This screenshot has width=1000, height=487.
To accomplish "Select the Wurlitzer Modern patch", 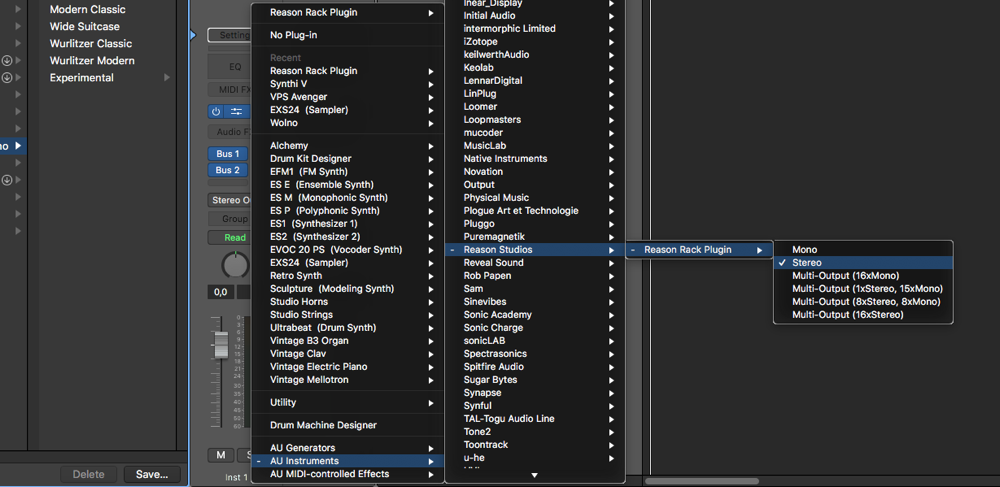I will (x=92, y=61).
